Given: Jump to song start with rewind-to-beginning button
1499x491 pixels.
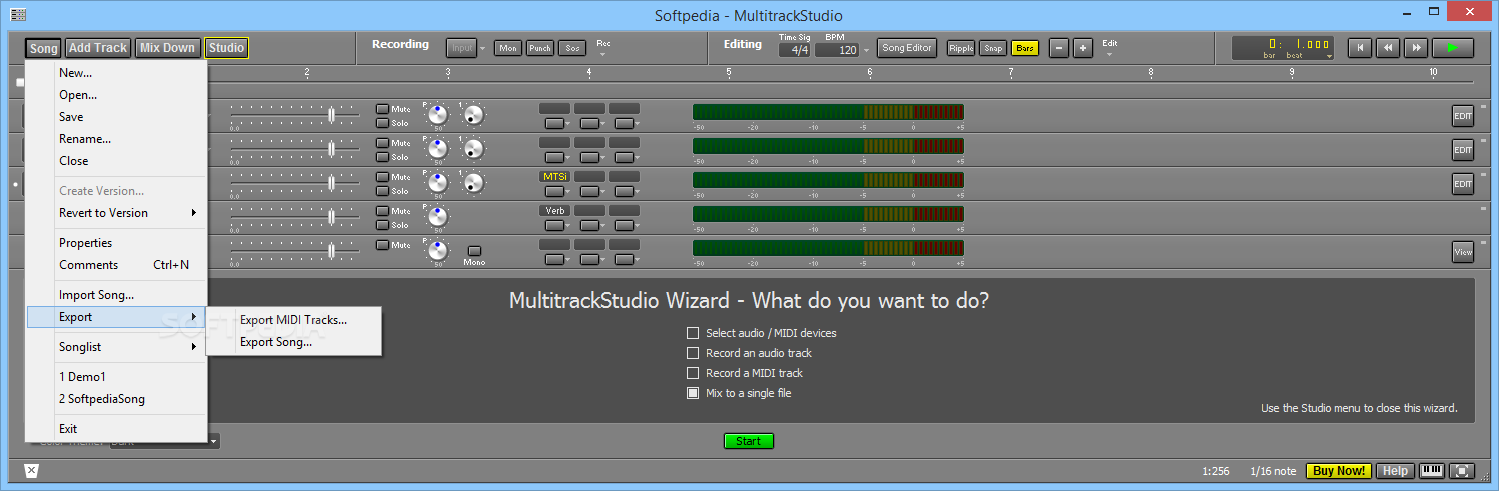Looking at the screenshot, I should (1358, 47).
